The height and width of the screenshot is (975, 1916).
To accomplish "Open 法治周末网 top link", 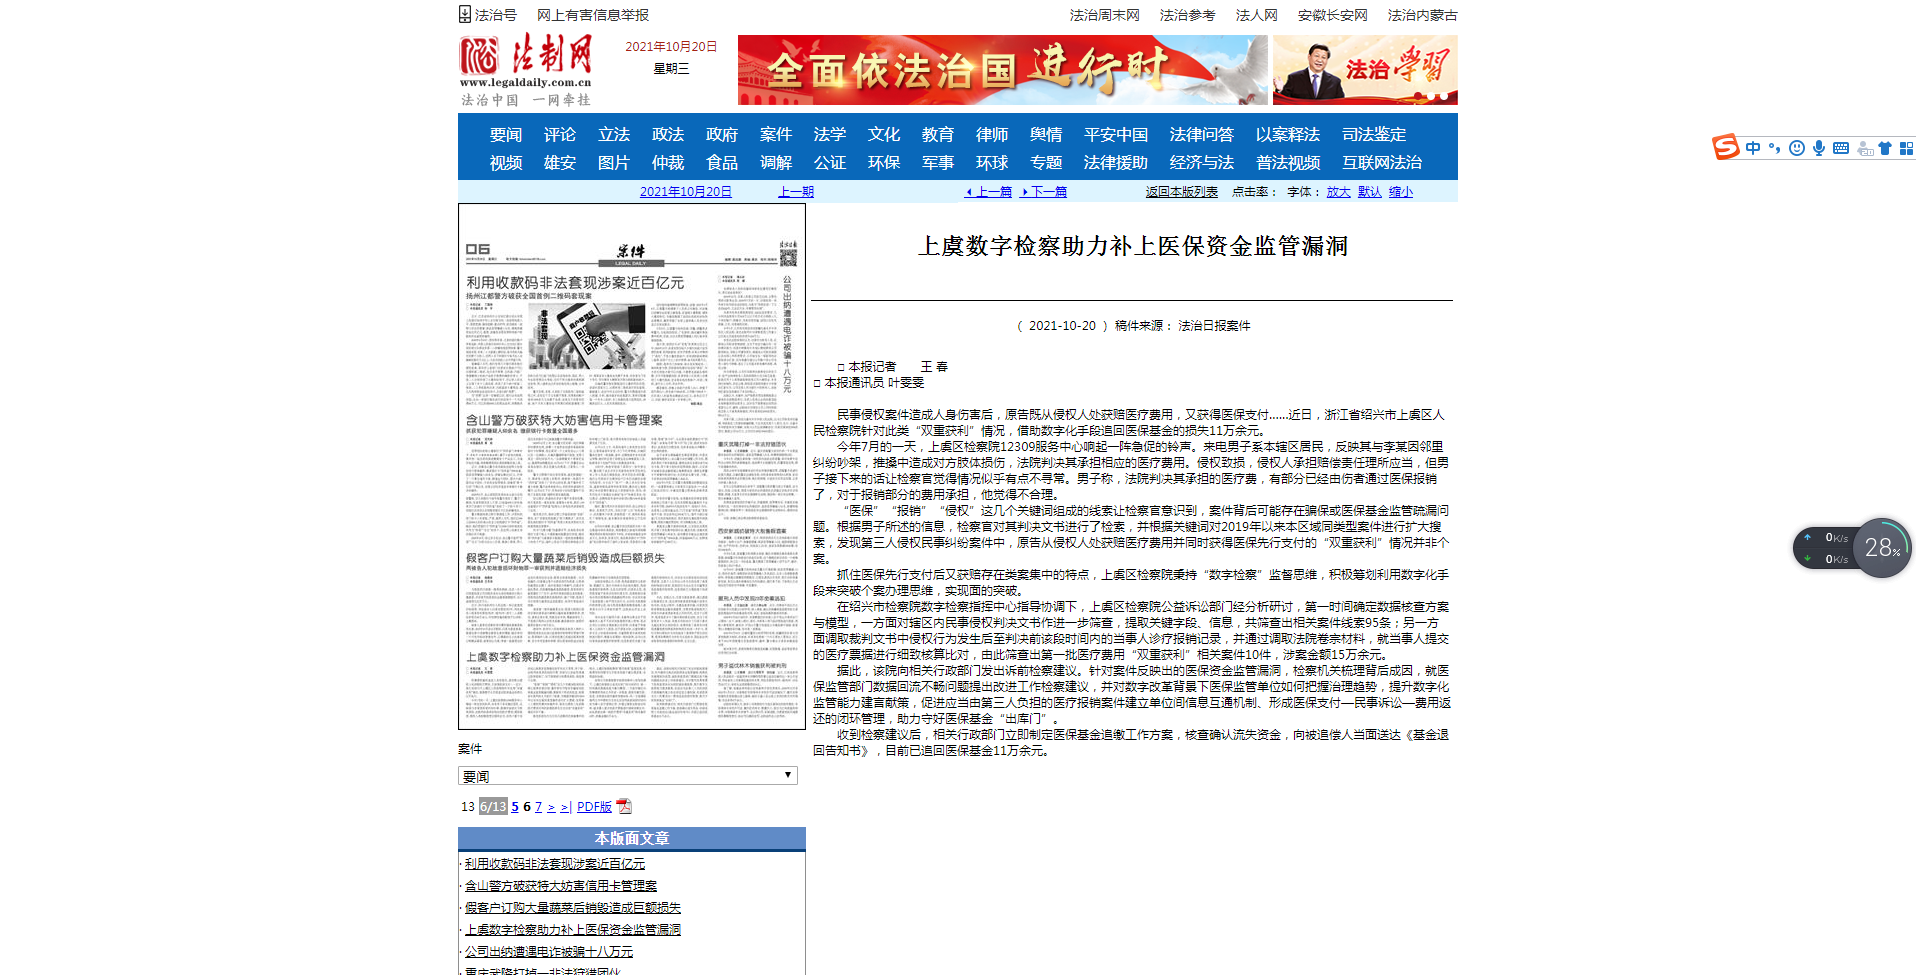I will [x=1105, y=15].
